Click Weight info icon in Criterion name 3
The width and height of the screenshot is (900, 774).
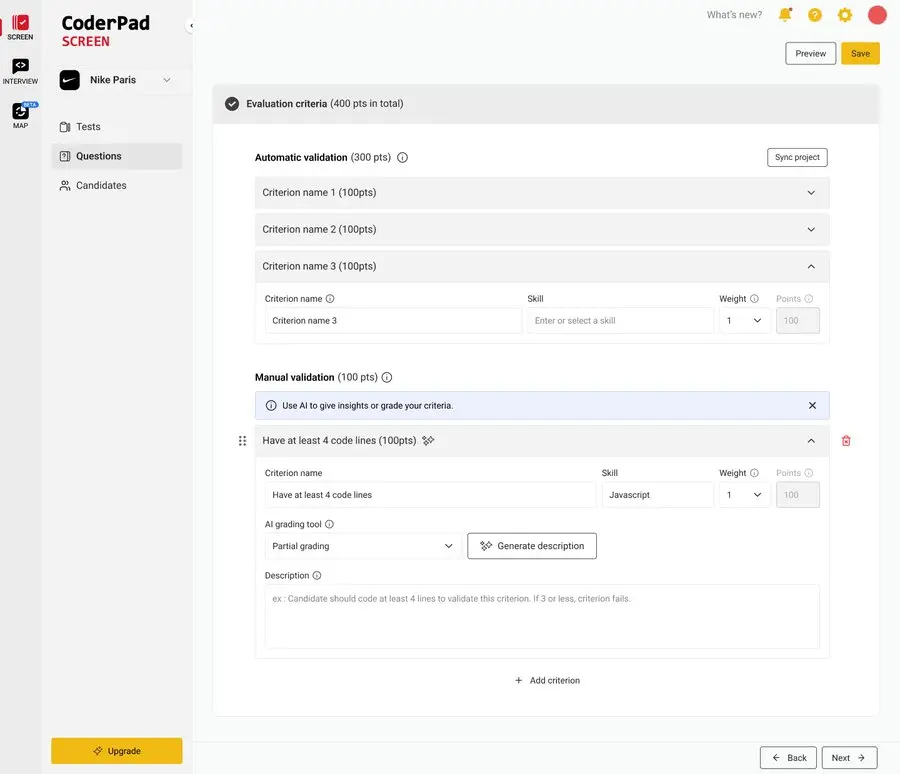point(754,299)
